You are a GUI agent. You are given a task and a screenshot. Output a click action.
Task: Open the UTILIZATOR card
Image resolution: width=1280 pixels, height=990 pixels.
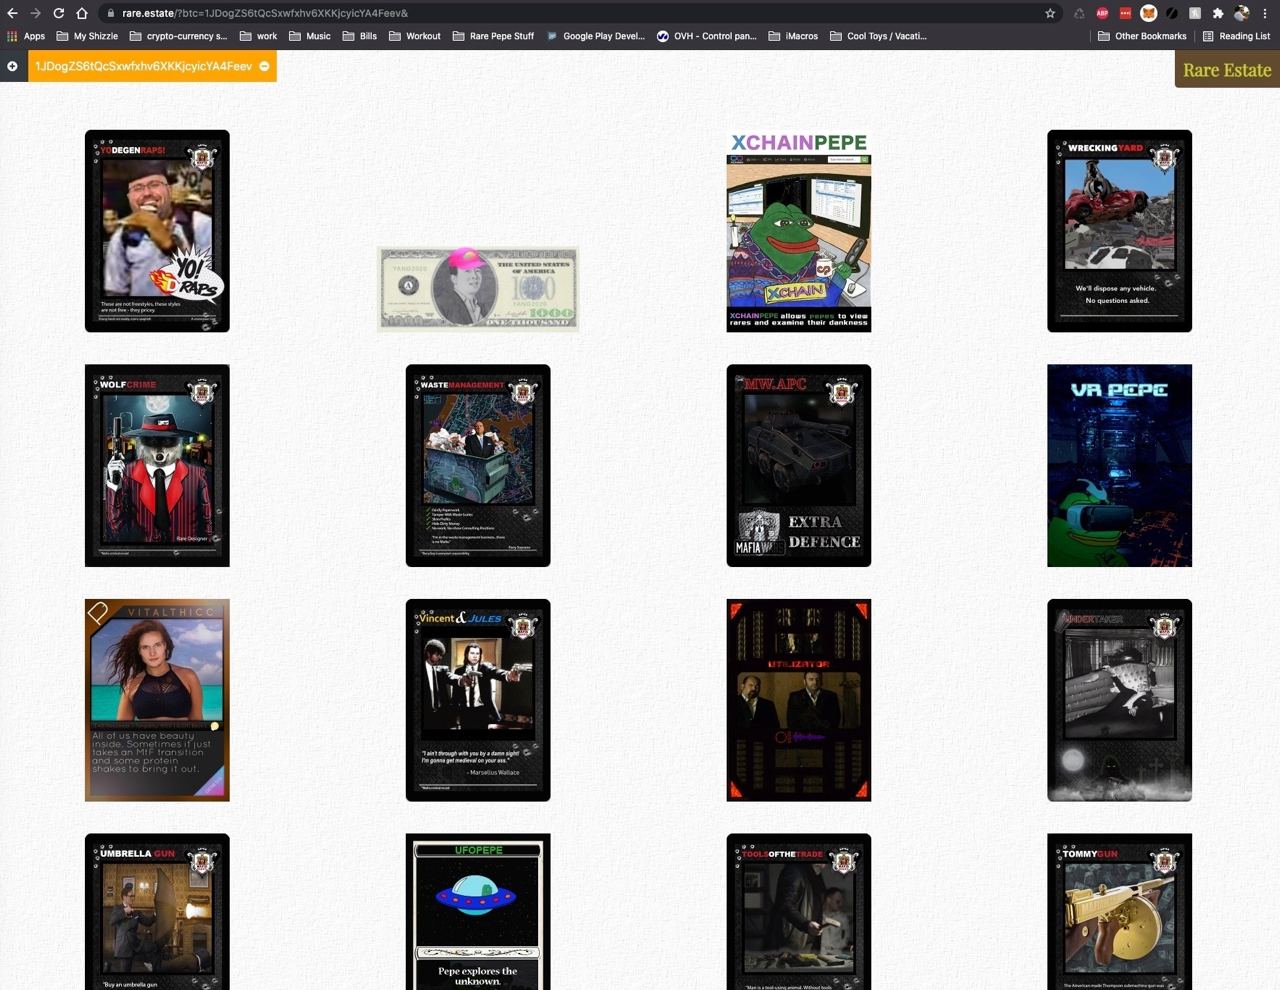pos(799,700)
